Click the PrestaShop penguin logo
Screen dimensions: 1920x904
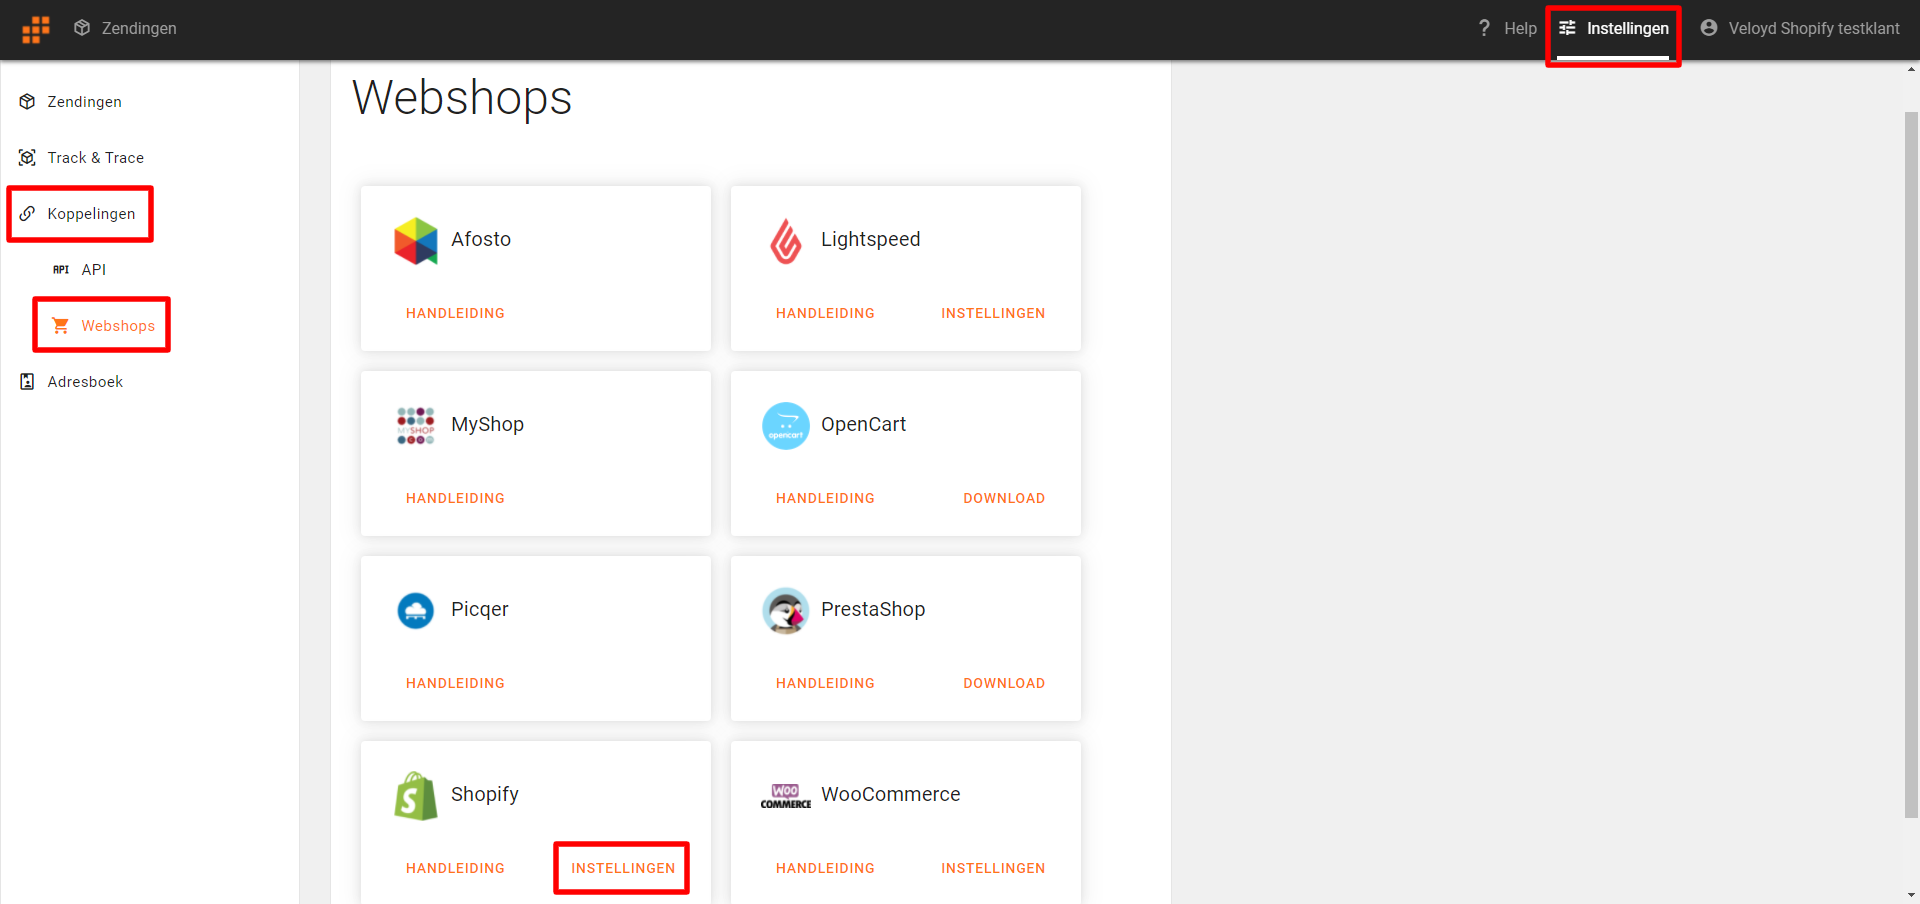(x=786, y=610)
